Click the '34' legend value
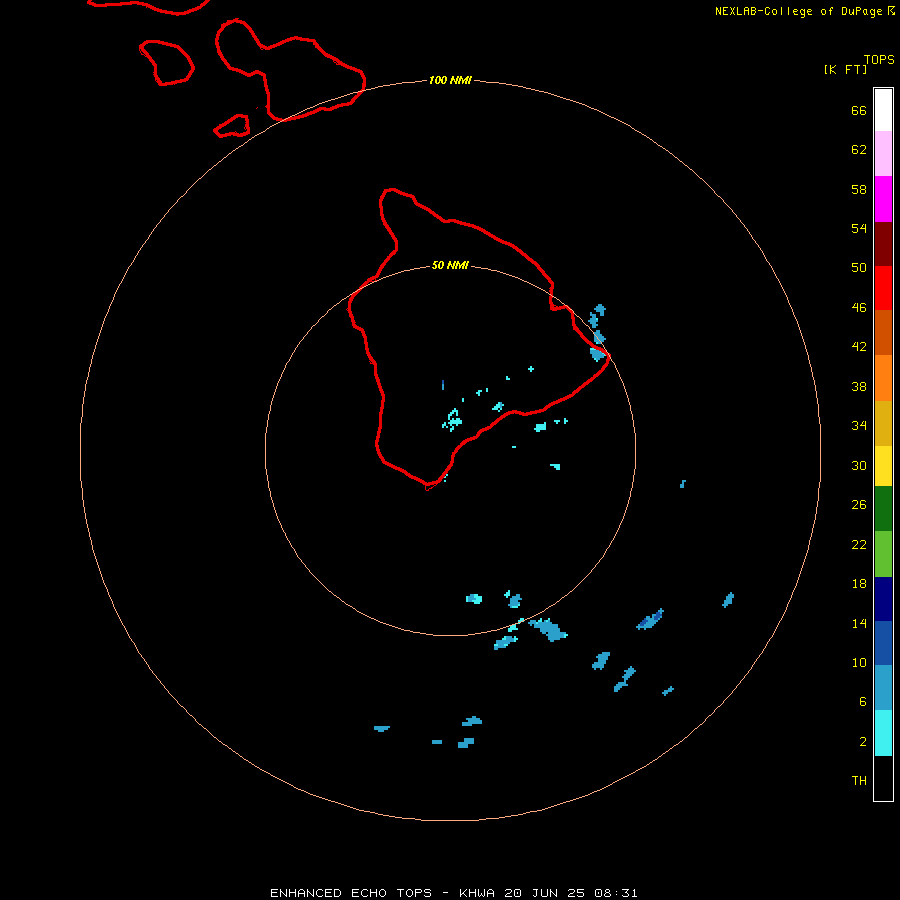 (859, 425)
